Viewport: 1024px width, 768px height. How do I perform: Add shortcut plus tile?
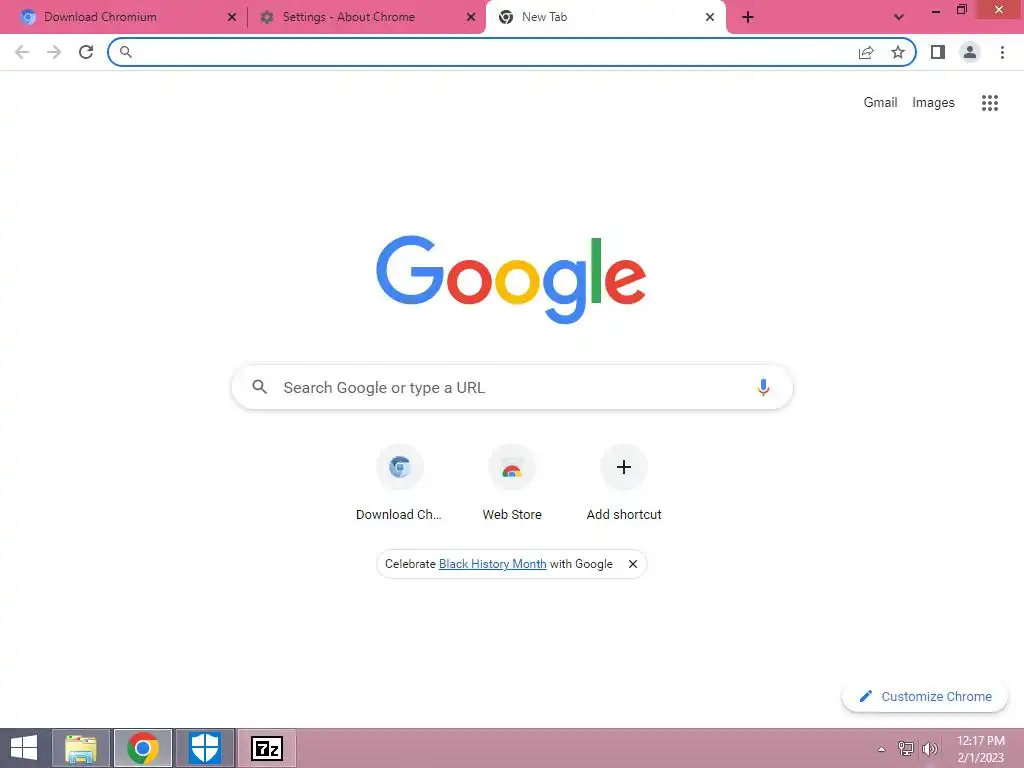[624, 483]
